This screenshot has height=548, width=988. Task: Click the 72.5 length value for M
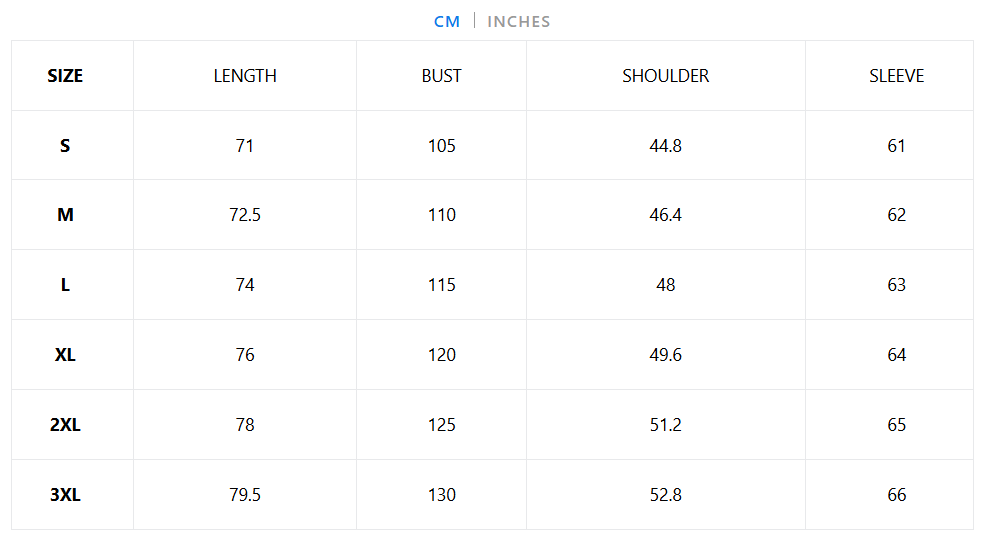245,215
